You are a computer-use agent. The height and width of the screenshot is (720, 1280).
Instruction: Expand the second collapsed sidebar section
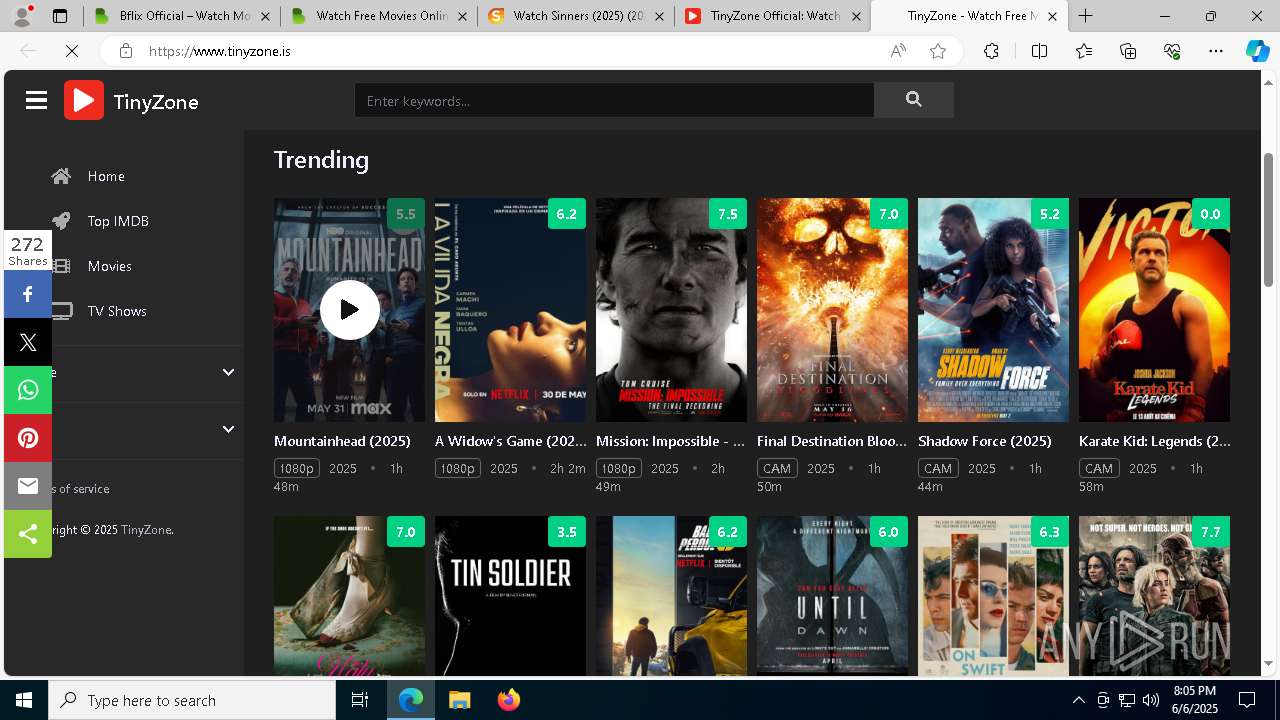pyautogui.click(x=228, y=429)
